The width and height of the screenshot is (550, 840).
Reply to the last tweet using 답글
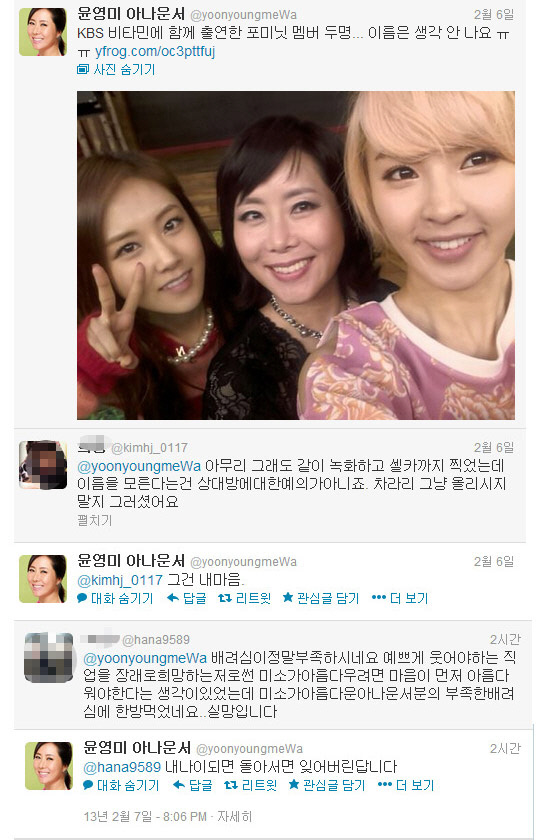[192, 785]
